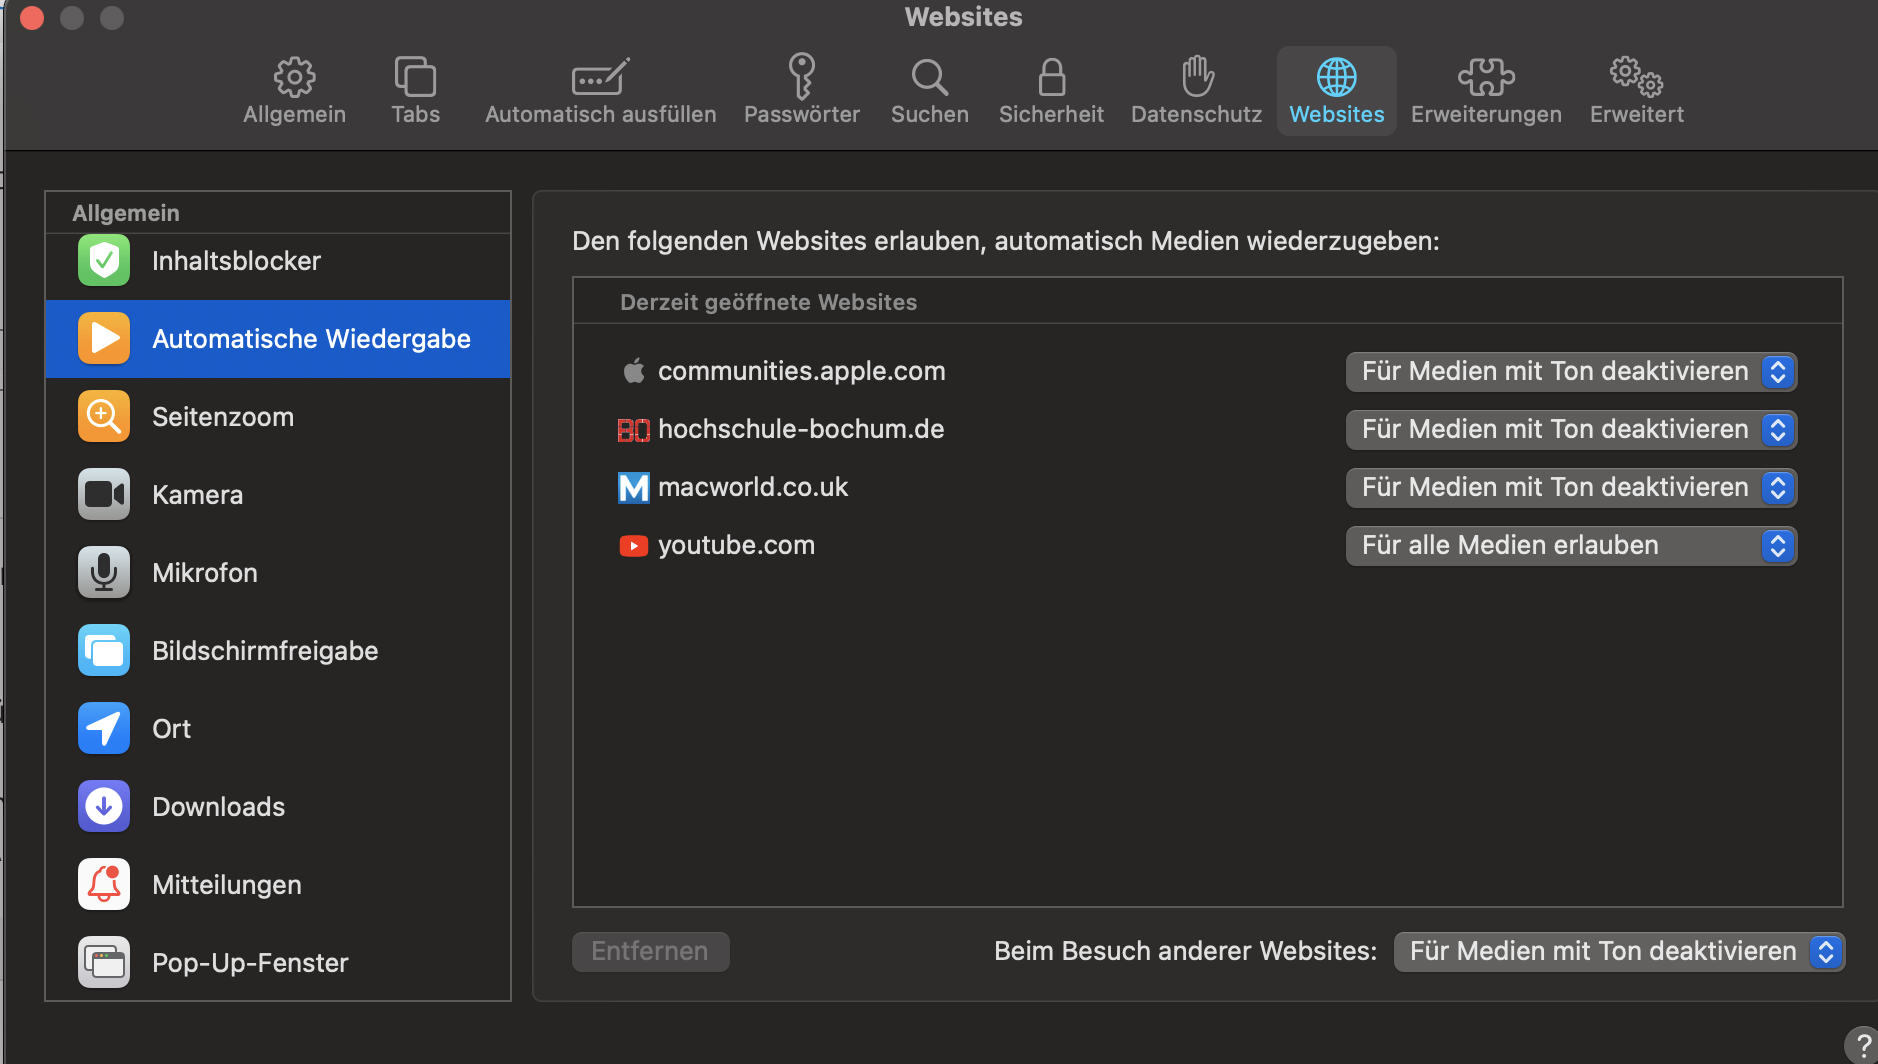Open the Inhaltsblocker shield icon
The width and height of the screenshot is (1878, 1064).
104,261
